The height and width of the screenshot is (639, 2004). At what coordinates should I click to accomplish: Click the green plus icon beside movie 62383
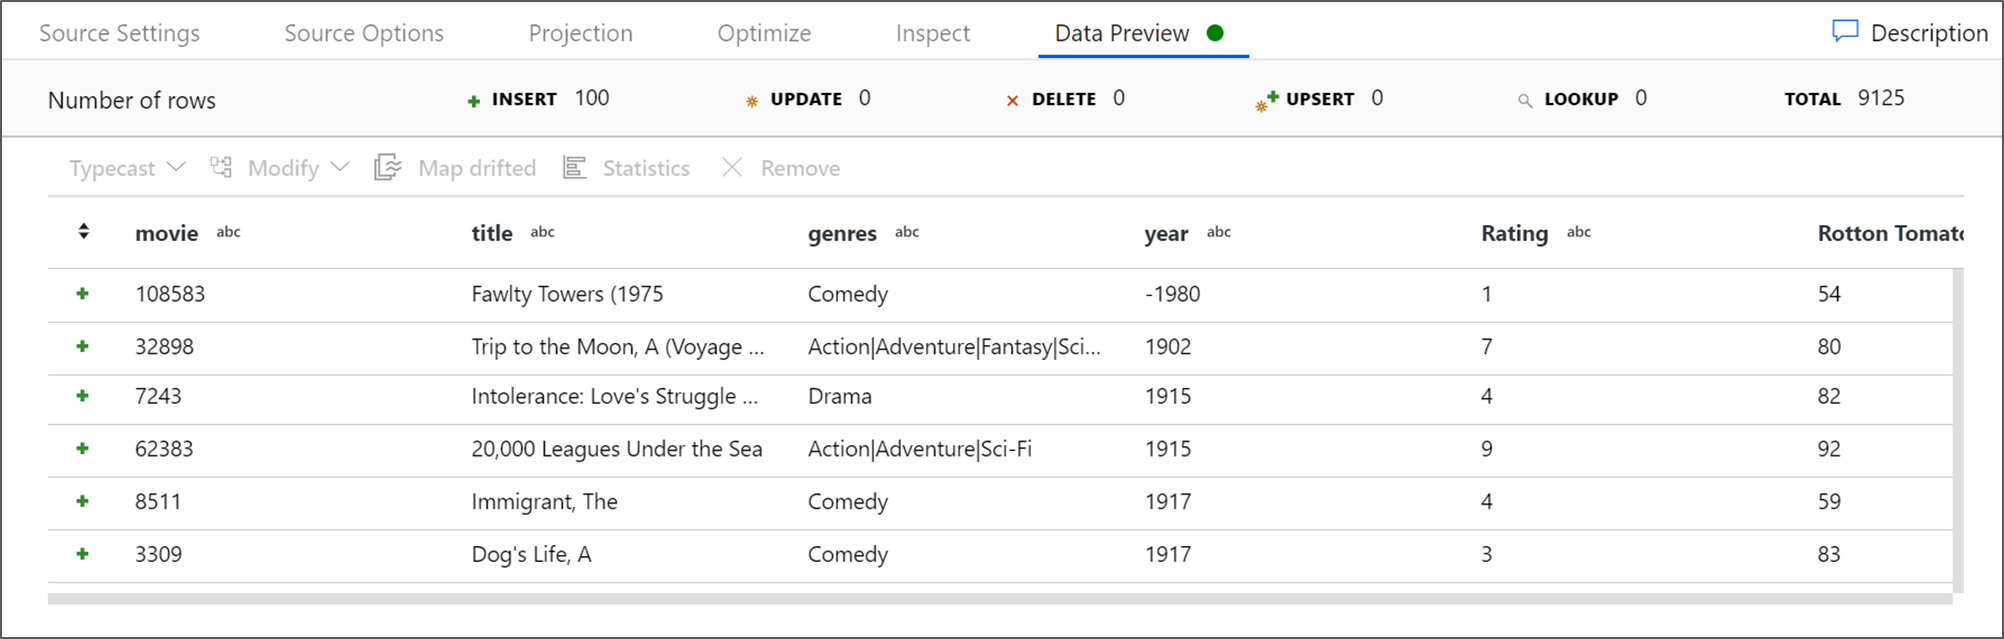83,449
